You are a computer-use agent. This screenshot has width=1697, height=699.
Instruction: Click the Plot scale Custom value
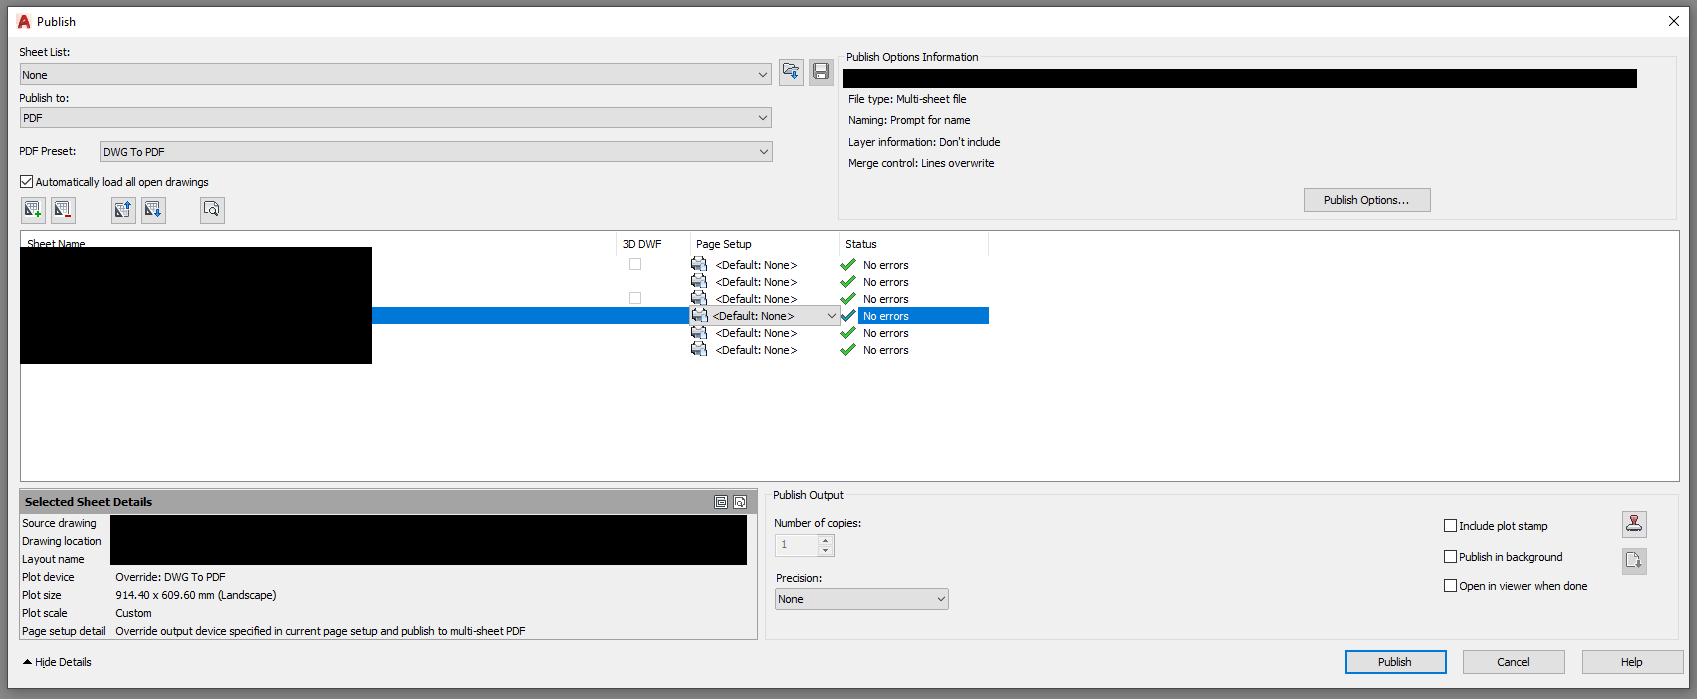133,613
